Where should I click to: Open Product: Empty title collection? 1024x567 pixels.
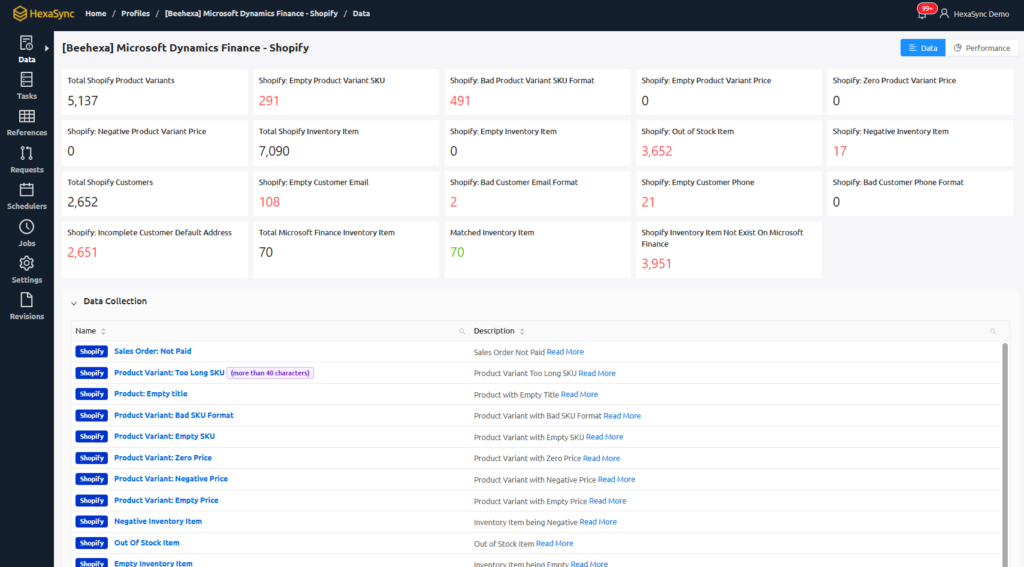150,393
